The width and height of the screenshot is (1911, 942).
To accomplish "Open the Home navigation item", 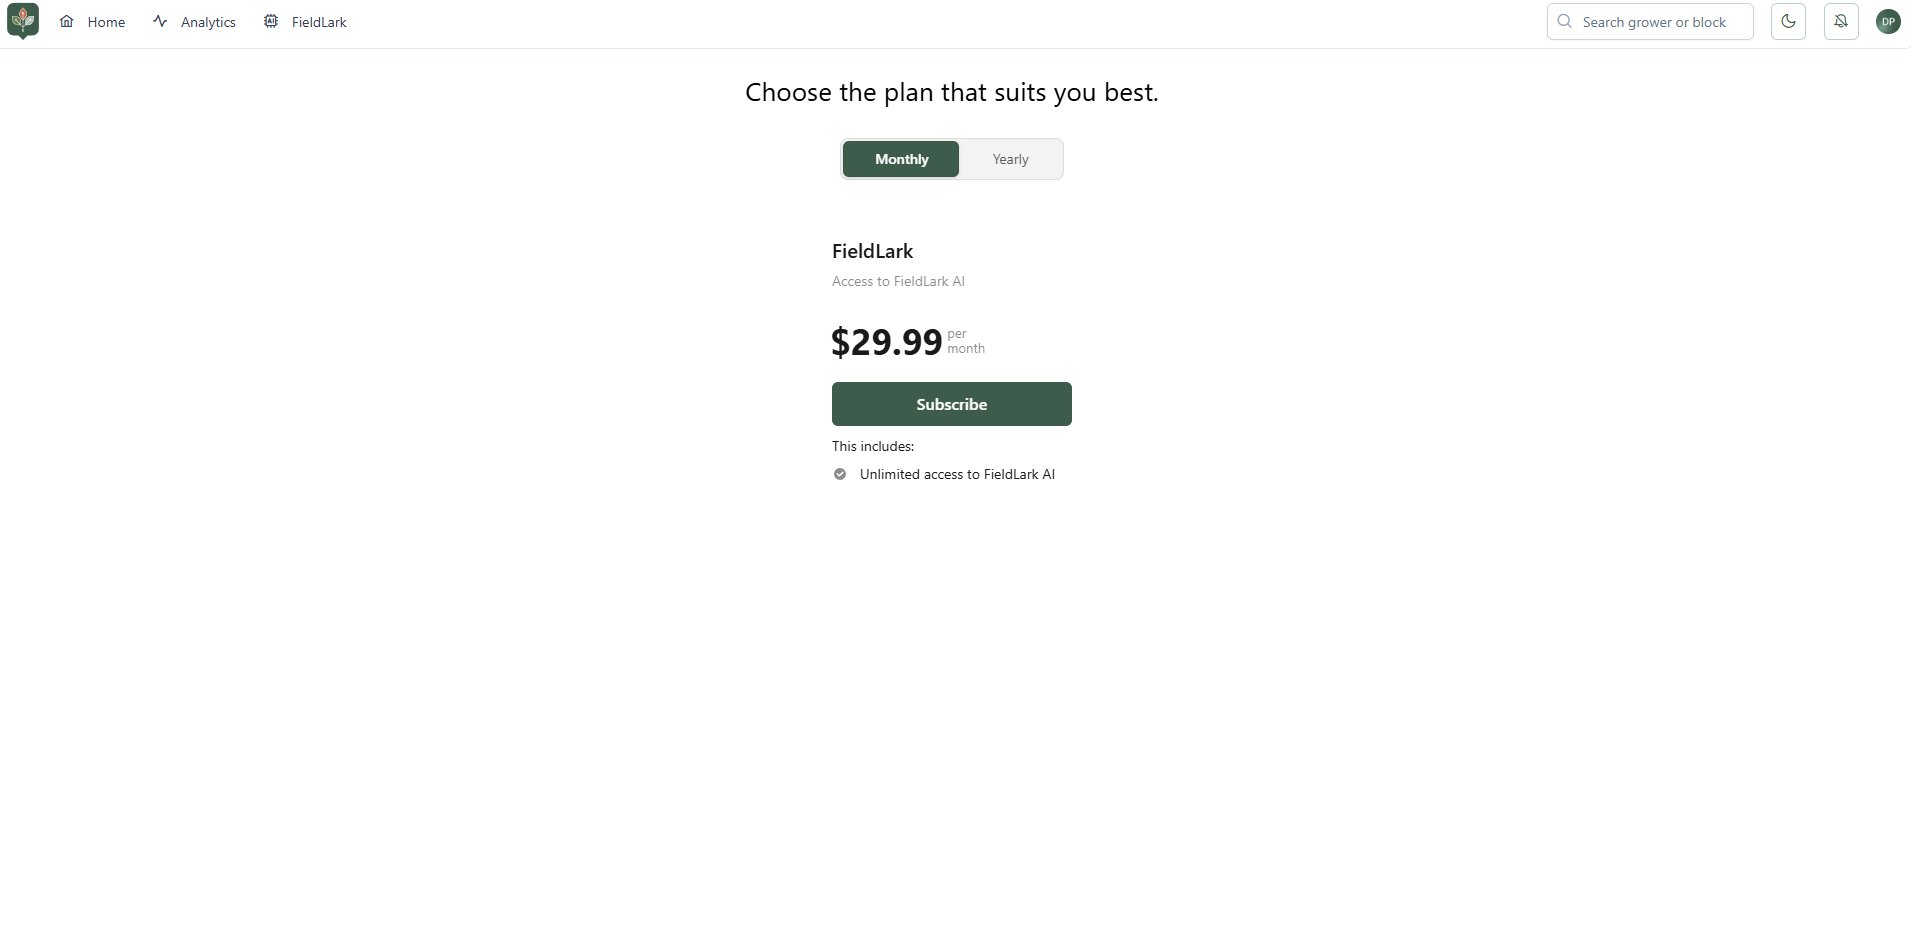I will tap(105, 21).
